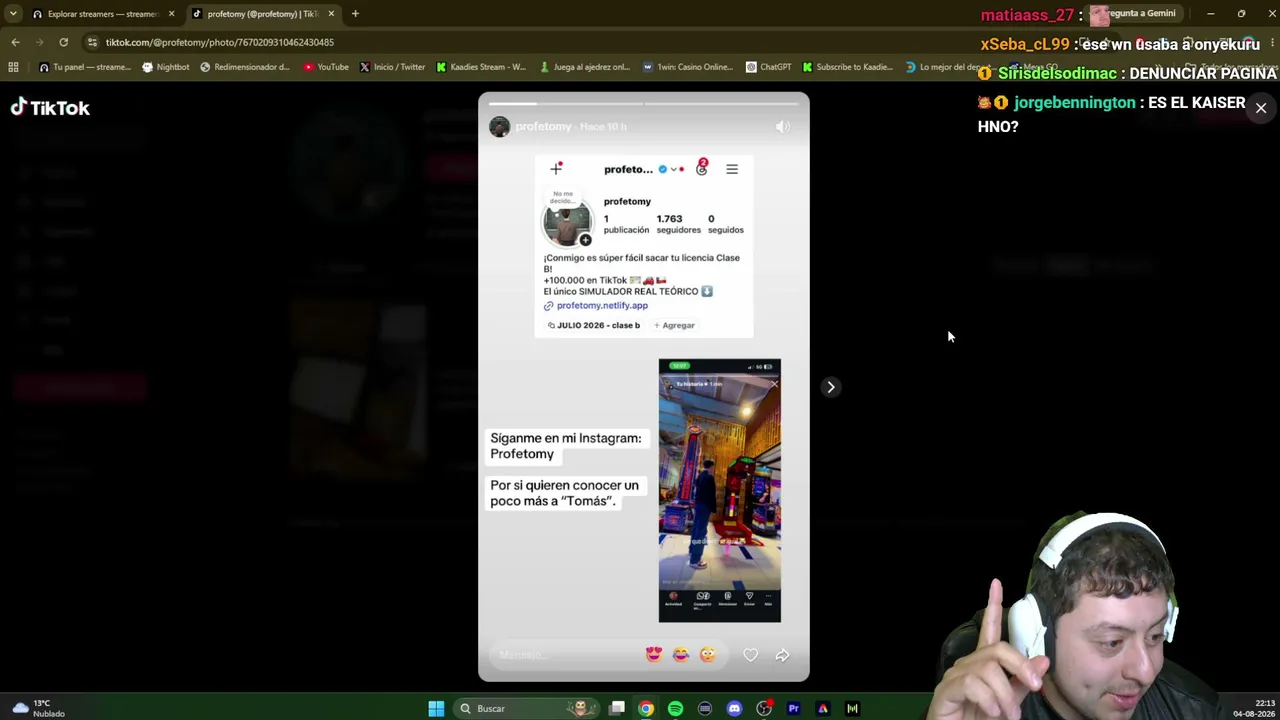Click 'Síganme en mi Instagram' story text
The width and height of the screenshot is (1280, 720).
coord(566,446)
